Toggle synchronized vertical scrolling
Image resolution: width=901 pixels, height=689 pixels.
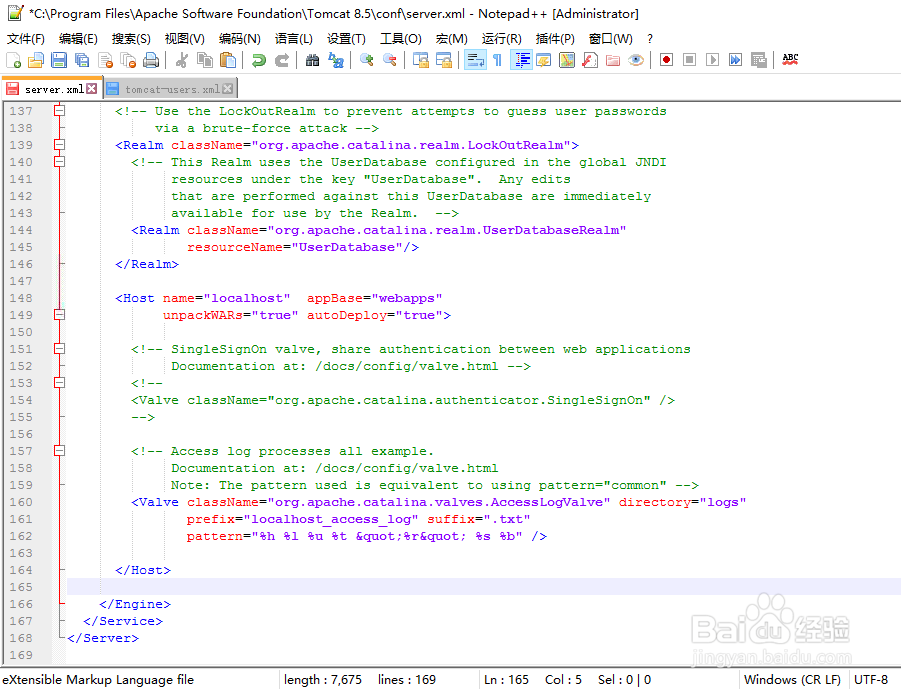tap(421, 60)
